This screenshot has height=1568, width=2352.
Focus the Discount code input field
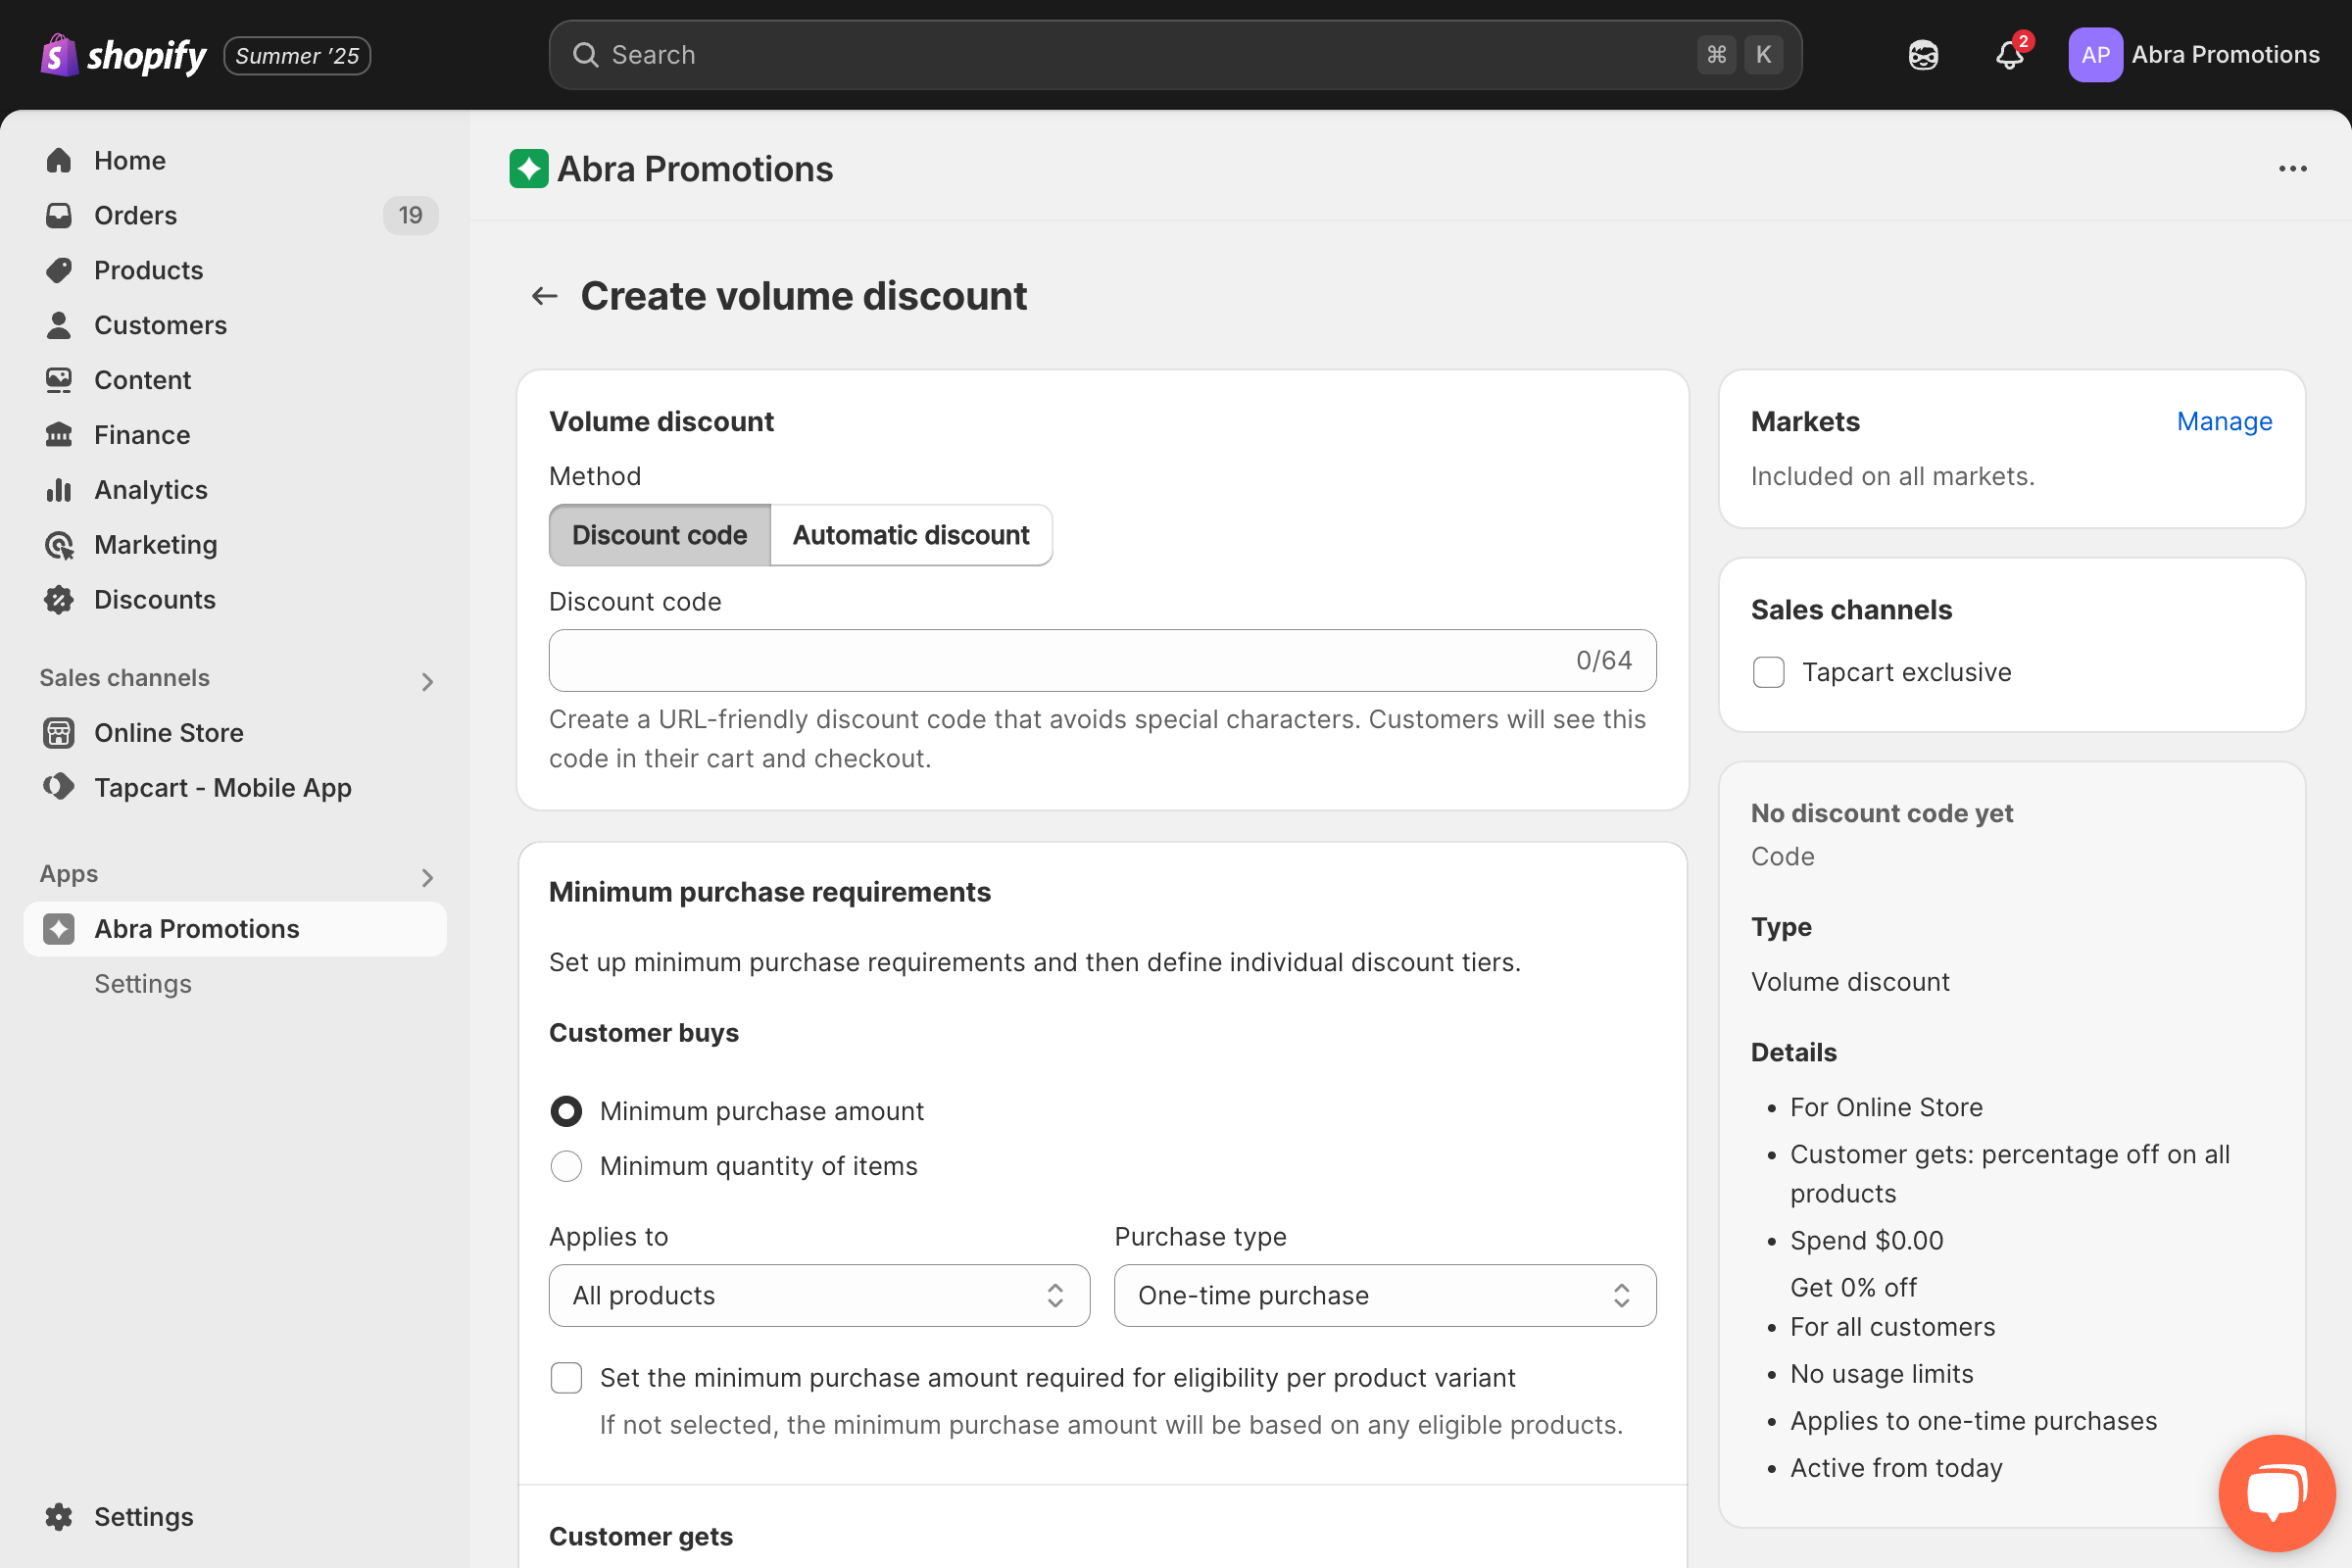pos(1102,660)
